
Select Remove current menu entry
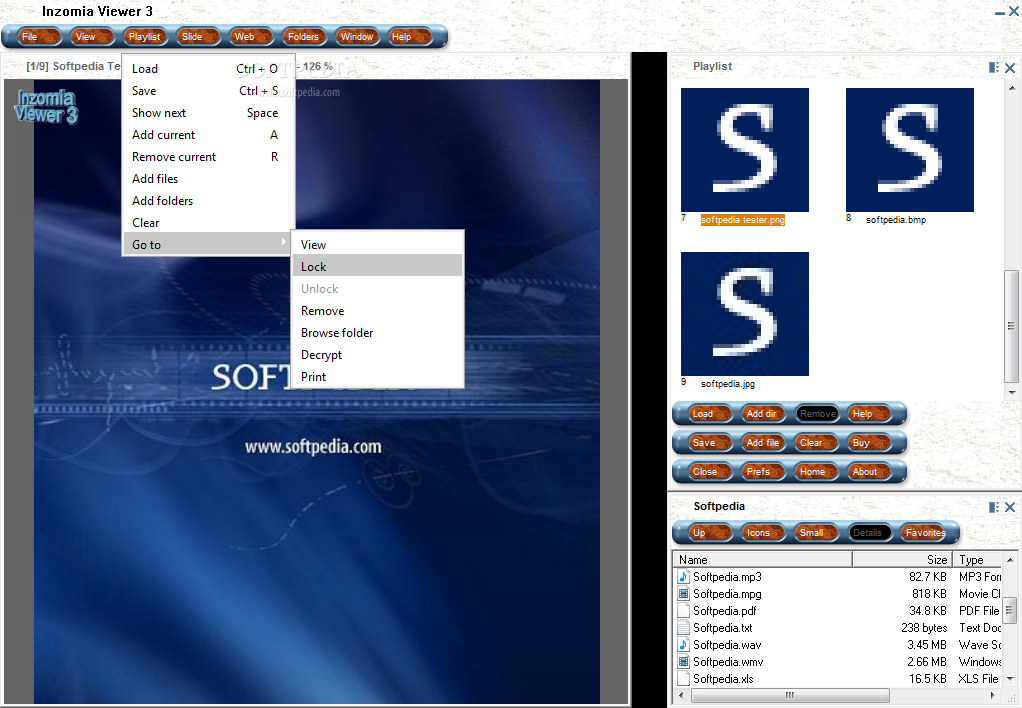208,157
